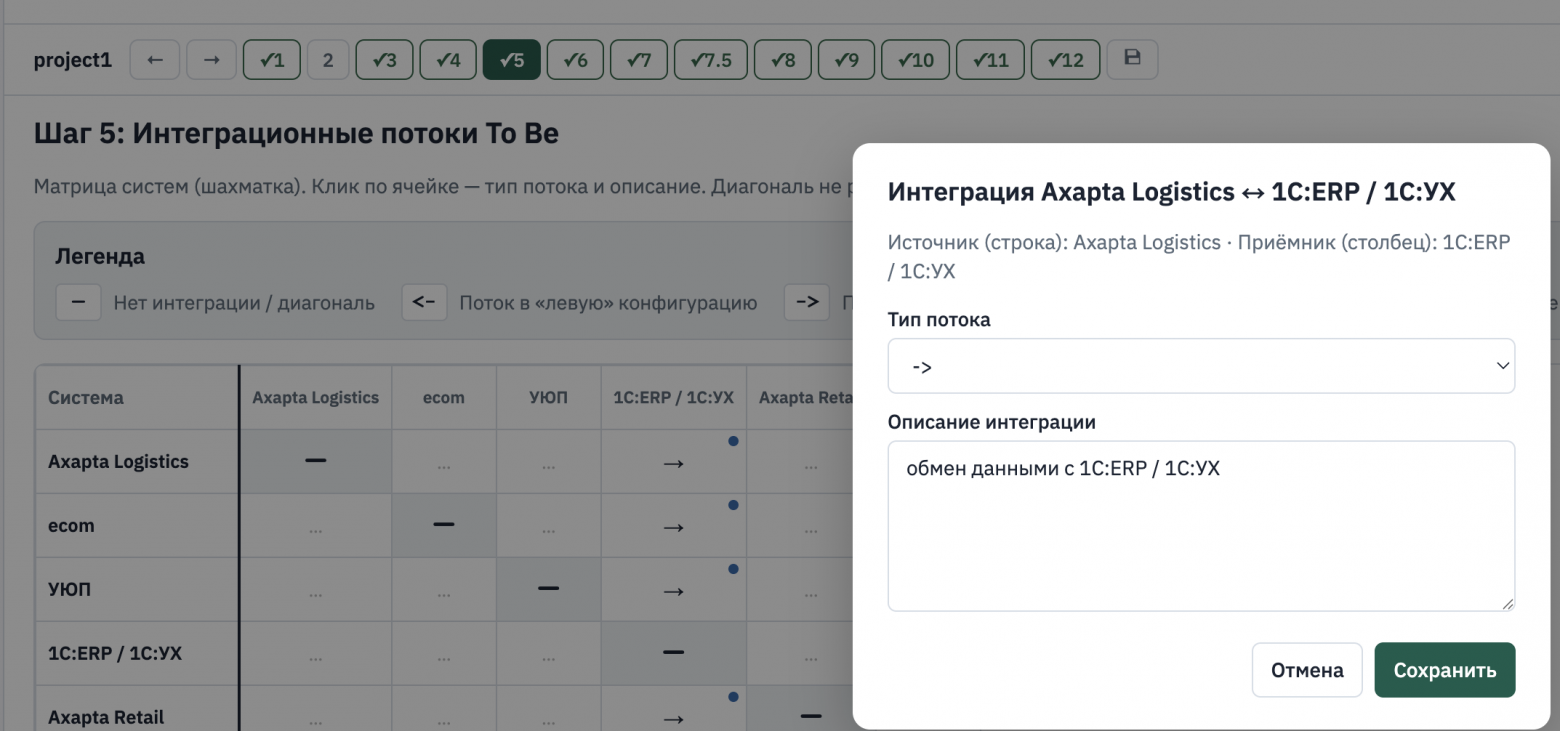The height and width of the screenshot is (731, 1560).
Task: Click the project1 title text
Action: pyautogui.click(x=73, y=60)
